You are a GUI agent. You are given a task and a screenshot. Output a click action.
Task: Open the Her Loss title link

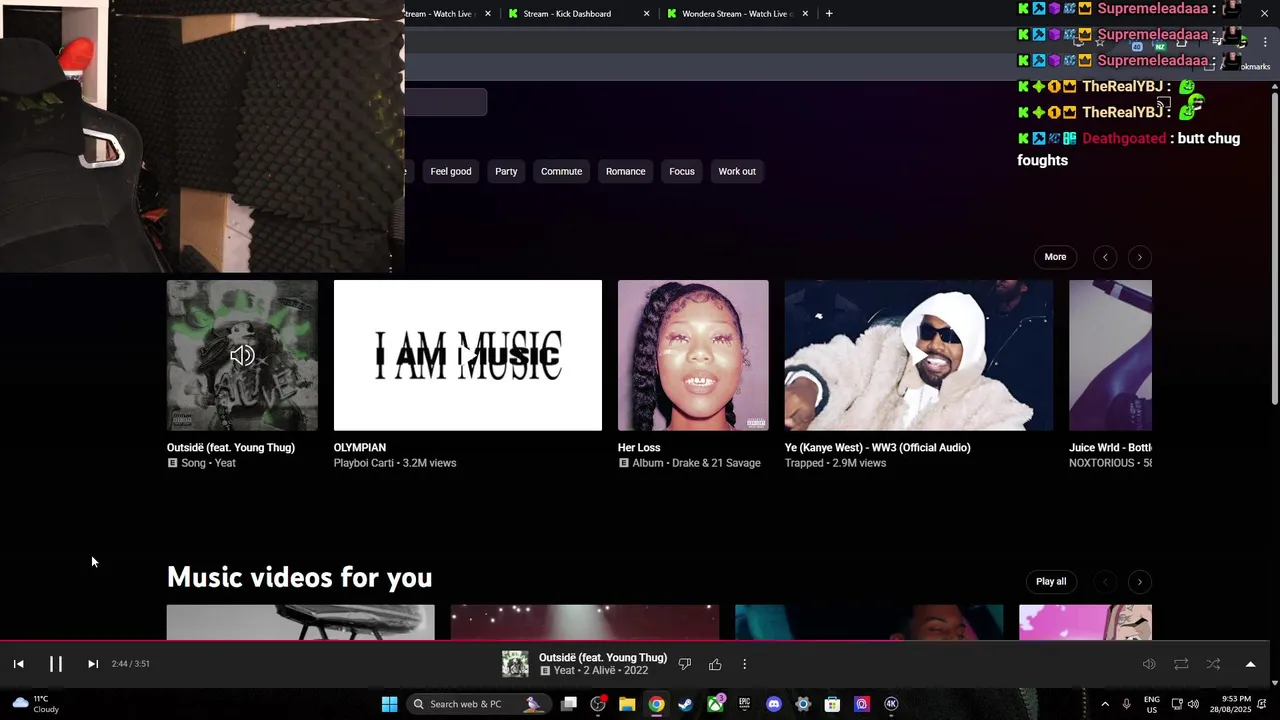[639, 448]
